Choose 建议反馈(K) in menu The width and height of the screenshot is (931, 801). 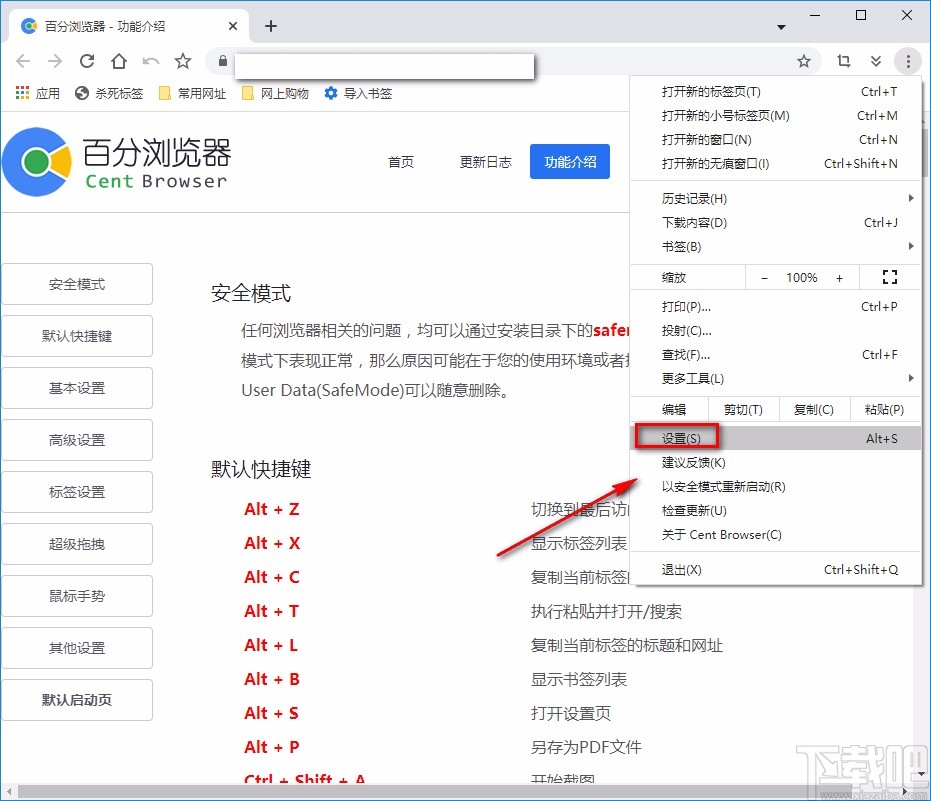point(775,463)
